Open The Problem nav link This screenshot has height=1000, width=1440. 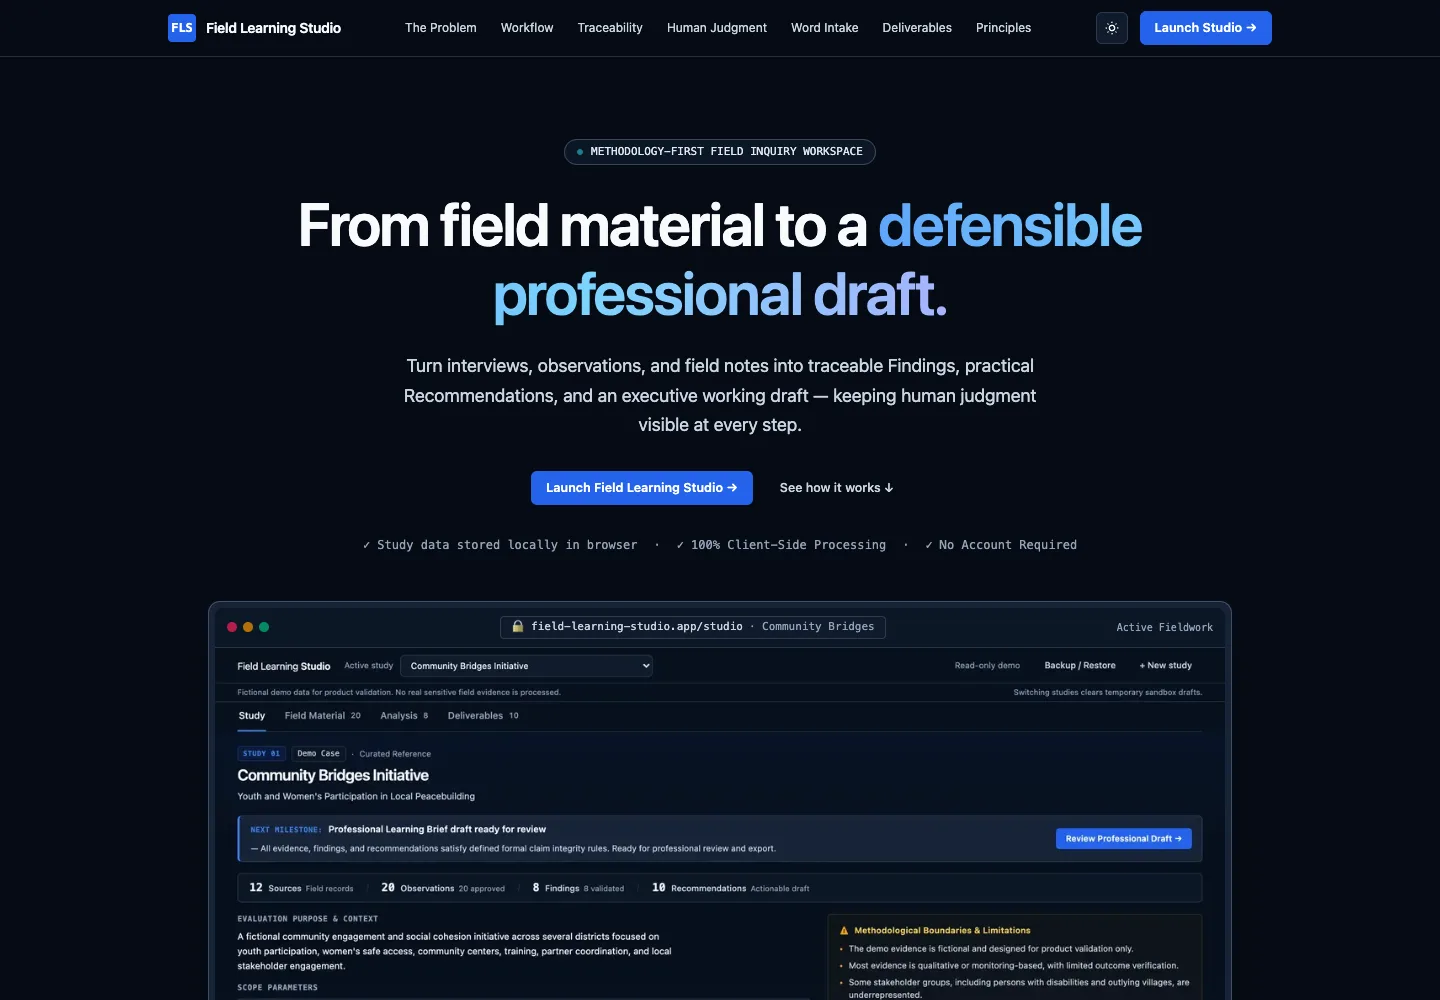click(x=441, y=28)
